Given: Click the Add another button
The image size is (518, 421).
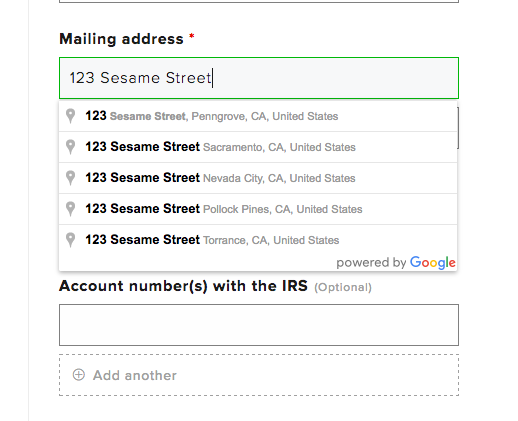Looking at the screenshot, I should pyautogui.click(x=259, y=375).
